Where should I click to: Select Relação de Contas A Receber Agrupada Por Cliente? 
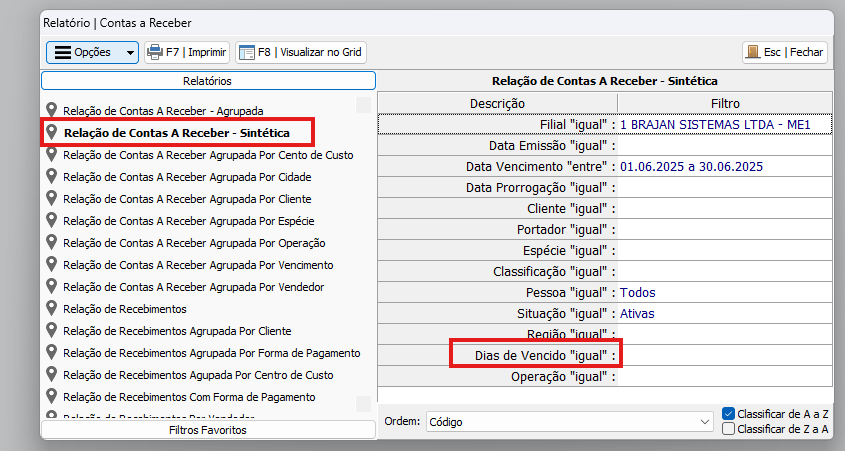pos(187,199)
